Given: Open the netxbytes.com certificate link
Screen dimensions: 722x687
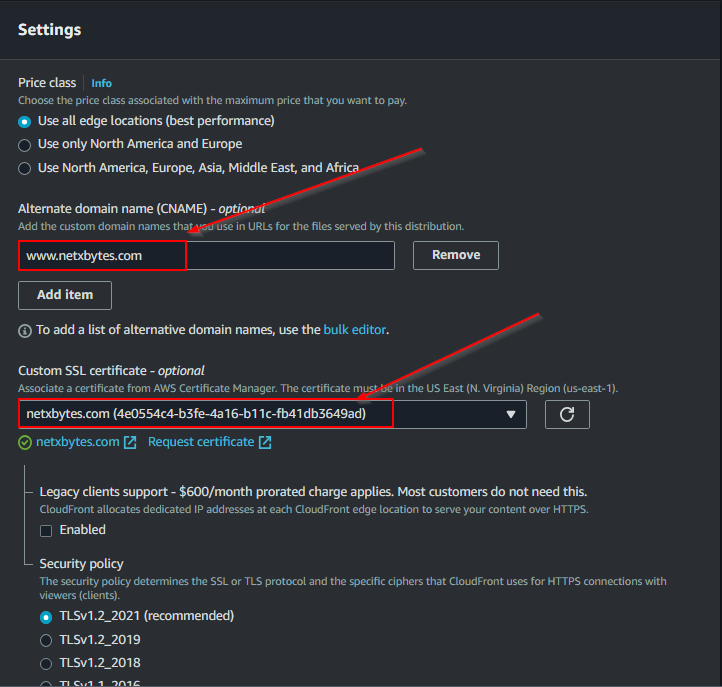Looking at the screenshot, I should (x=78, y=442).
